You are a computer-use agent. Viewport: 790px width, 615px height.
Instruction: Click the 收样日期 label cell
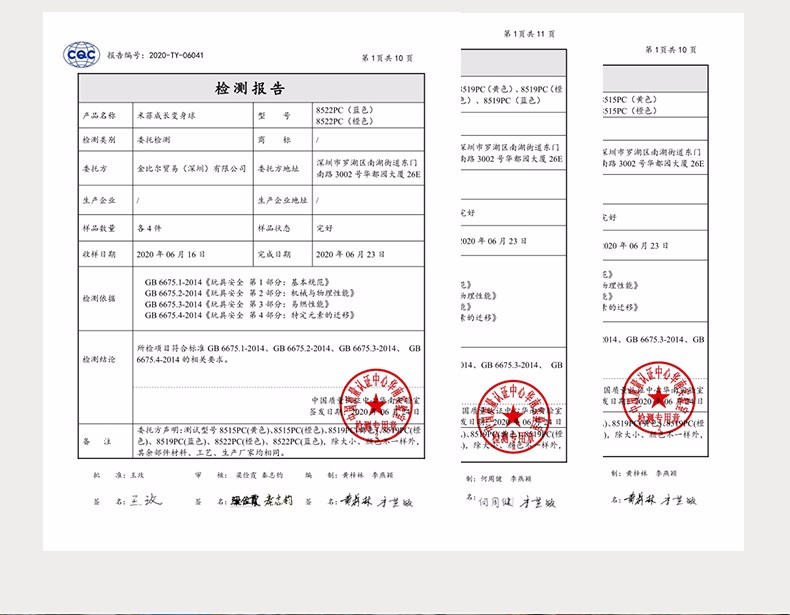click(x=105, y=254)
